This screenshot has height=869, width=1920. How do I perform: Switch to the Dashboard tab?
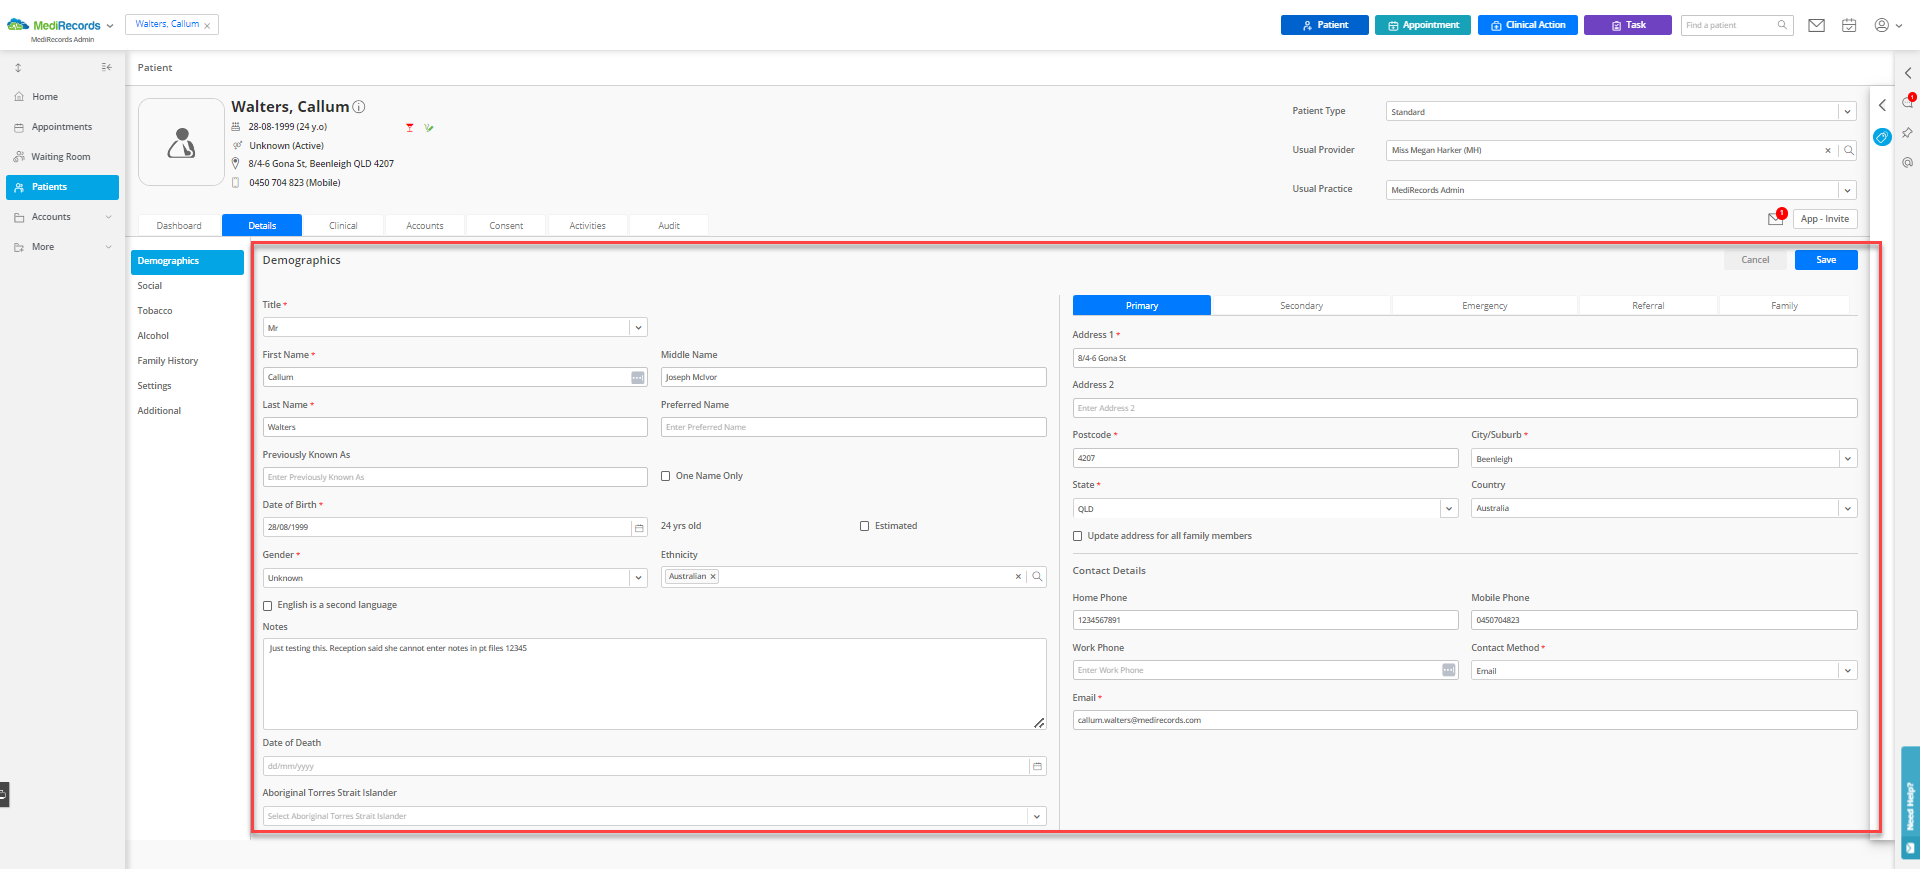click(179, 226)
